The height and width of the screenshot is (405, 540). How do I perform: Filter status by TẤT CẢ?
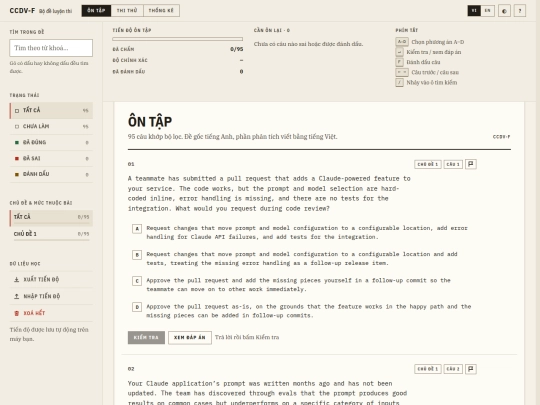(51, 111)
